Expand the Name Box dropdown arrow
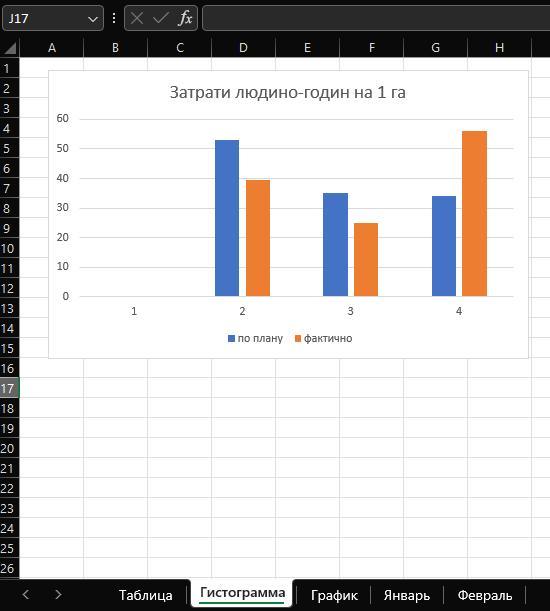The width and height of the screenshot is (550, 611). click(x=93, y=19)
